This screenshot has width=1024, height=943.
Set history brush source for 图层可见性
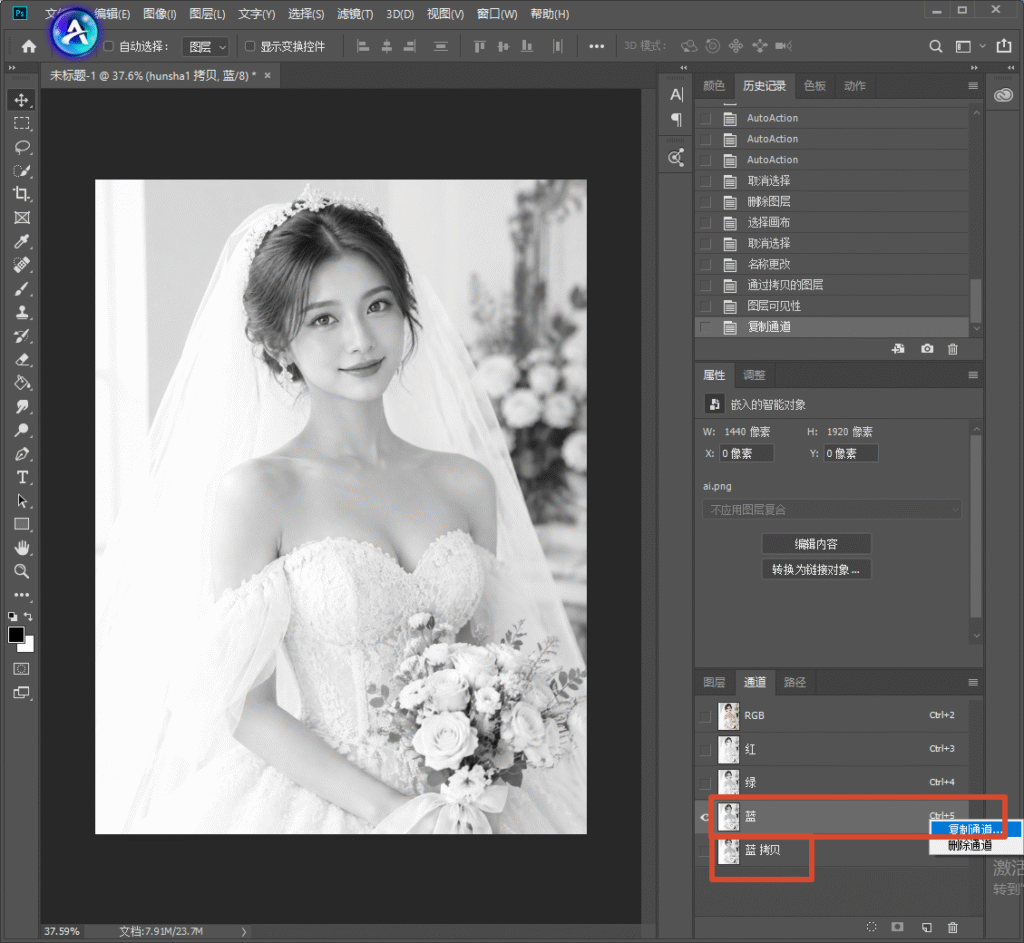[705, 306]
